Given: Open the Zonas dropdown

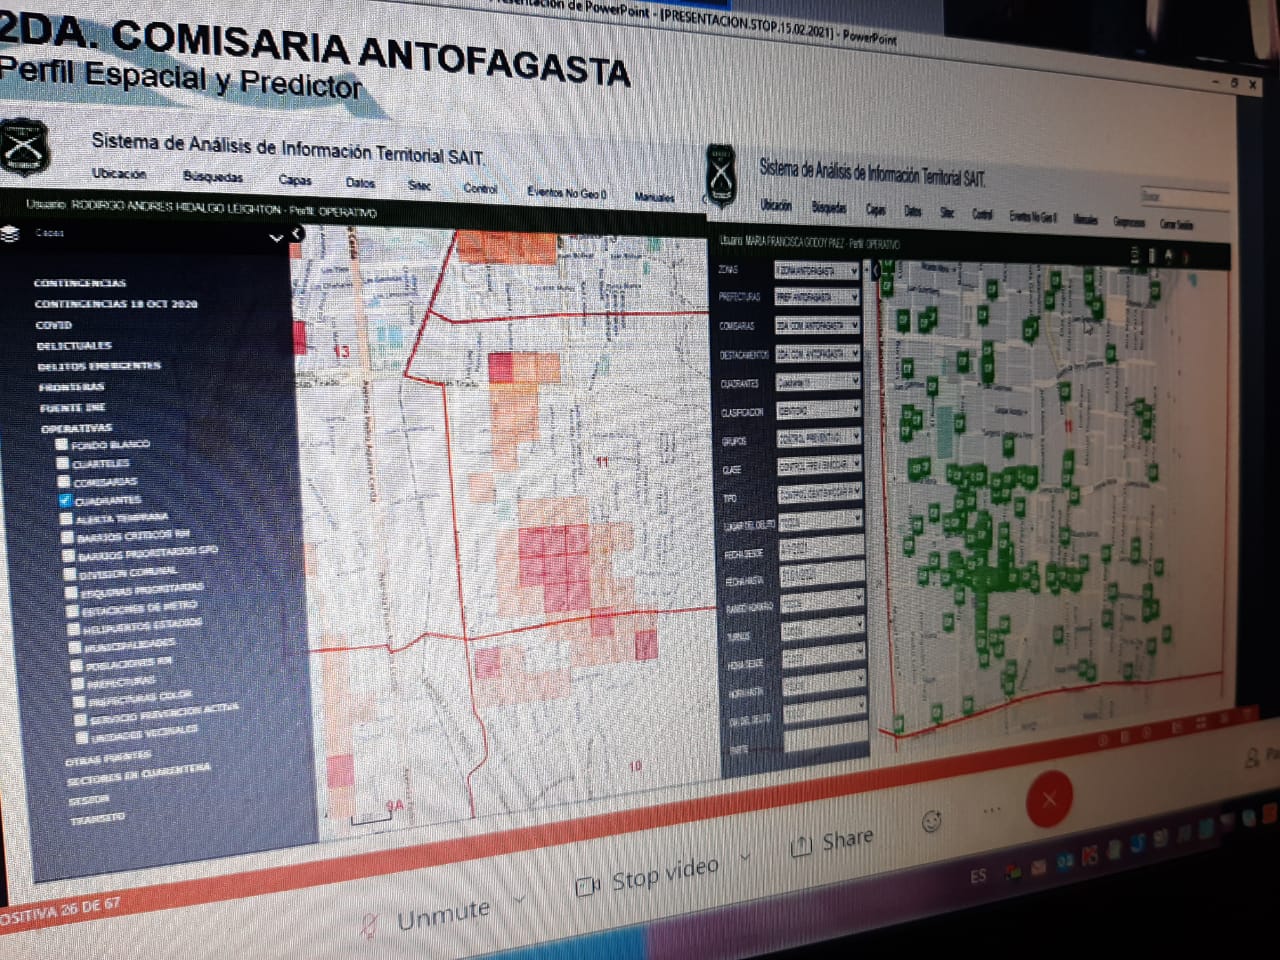Looking at the screenshot, I should (816, 270).
